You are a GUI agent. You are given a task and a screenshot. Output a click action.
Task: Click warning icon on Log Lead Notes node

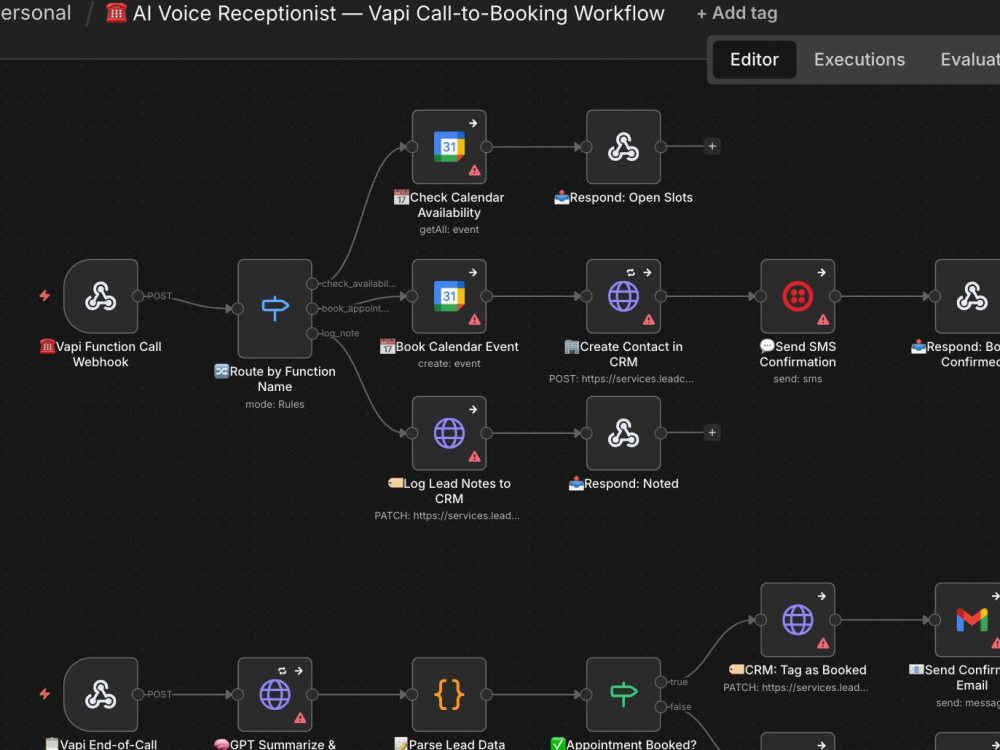474,457
